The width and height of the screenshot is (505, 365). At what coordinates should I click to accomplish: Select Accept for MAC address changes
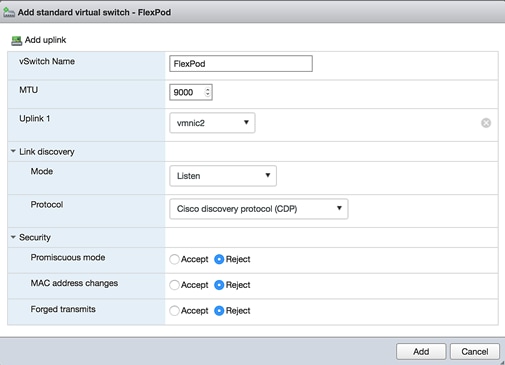174,285
